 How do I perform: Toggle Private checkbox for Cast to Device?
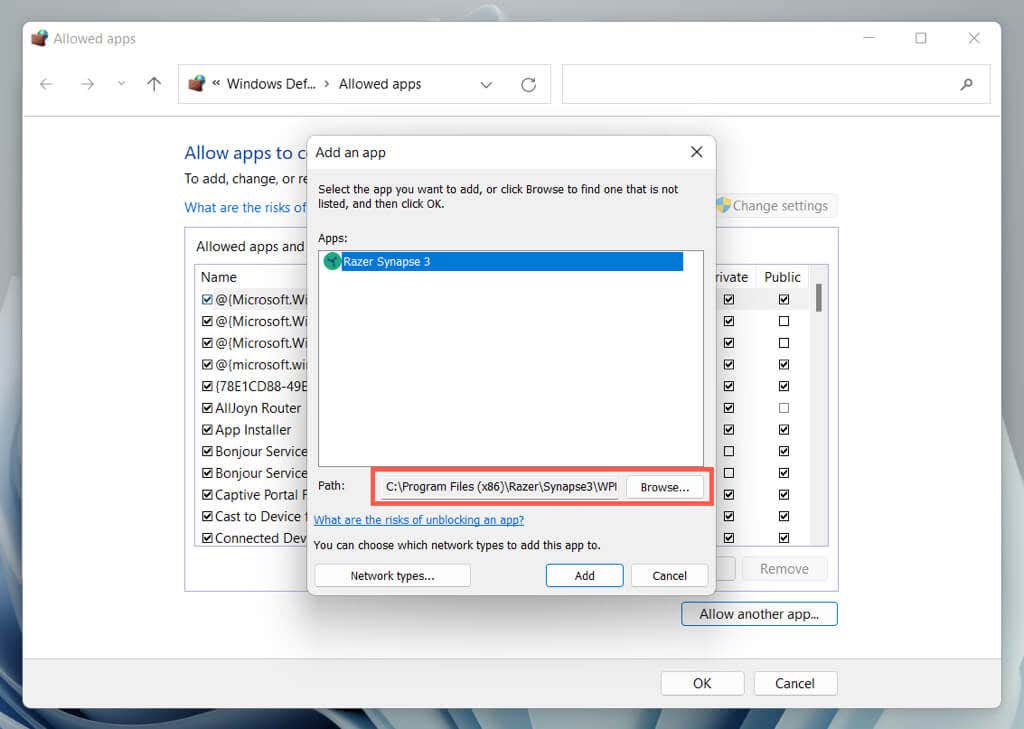[x=729, y=516]
